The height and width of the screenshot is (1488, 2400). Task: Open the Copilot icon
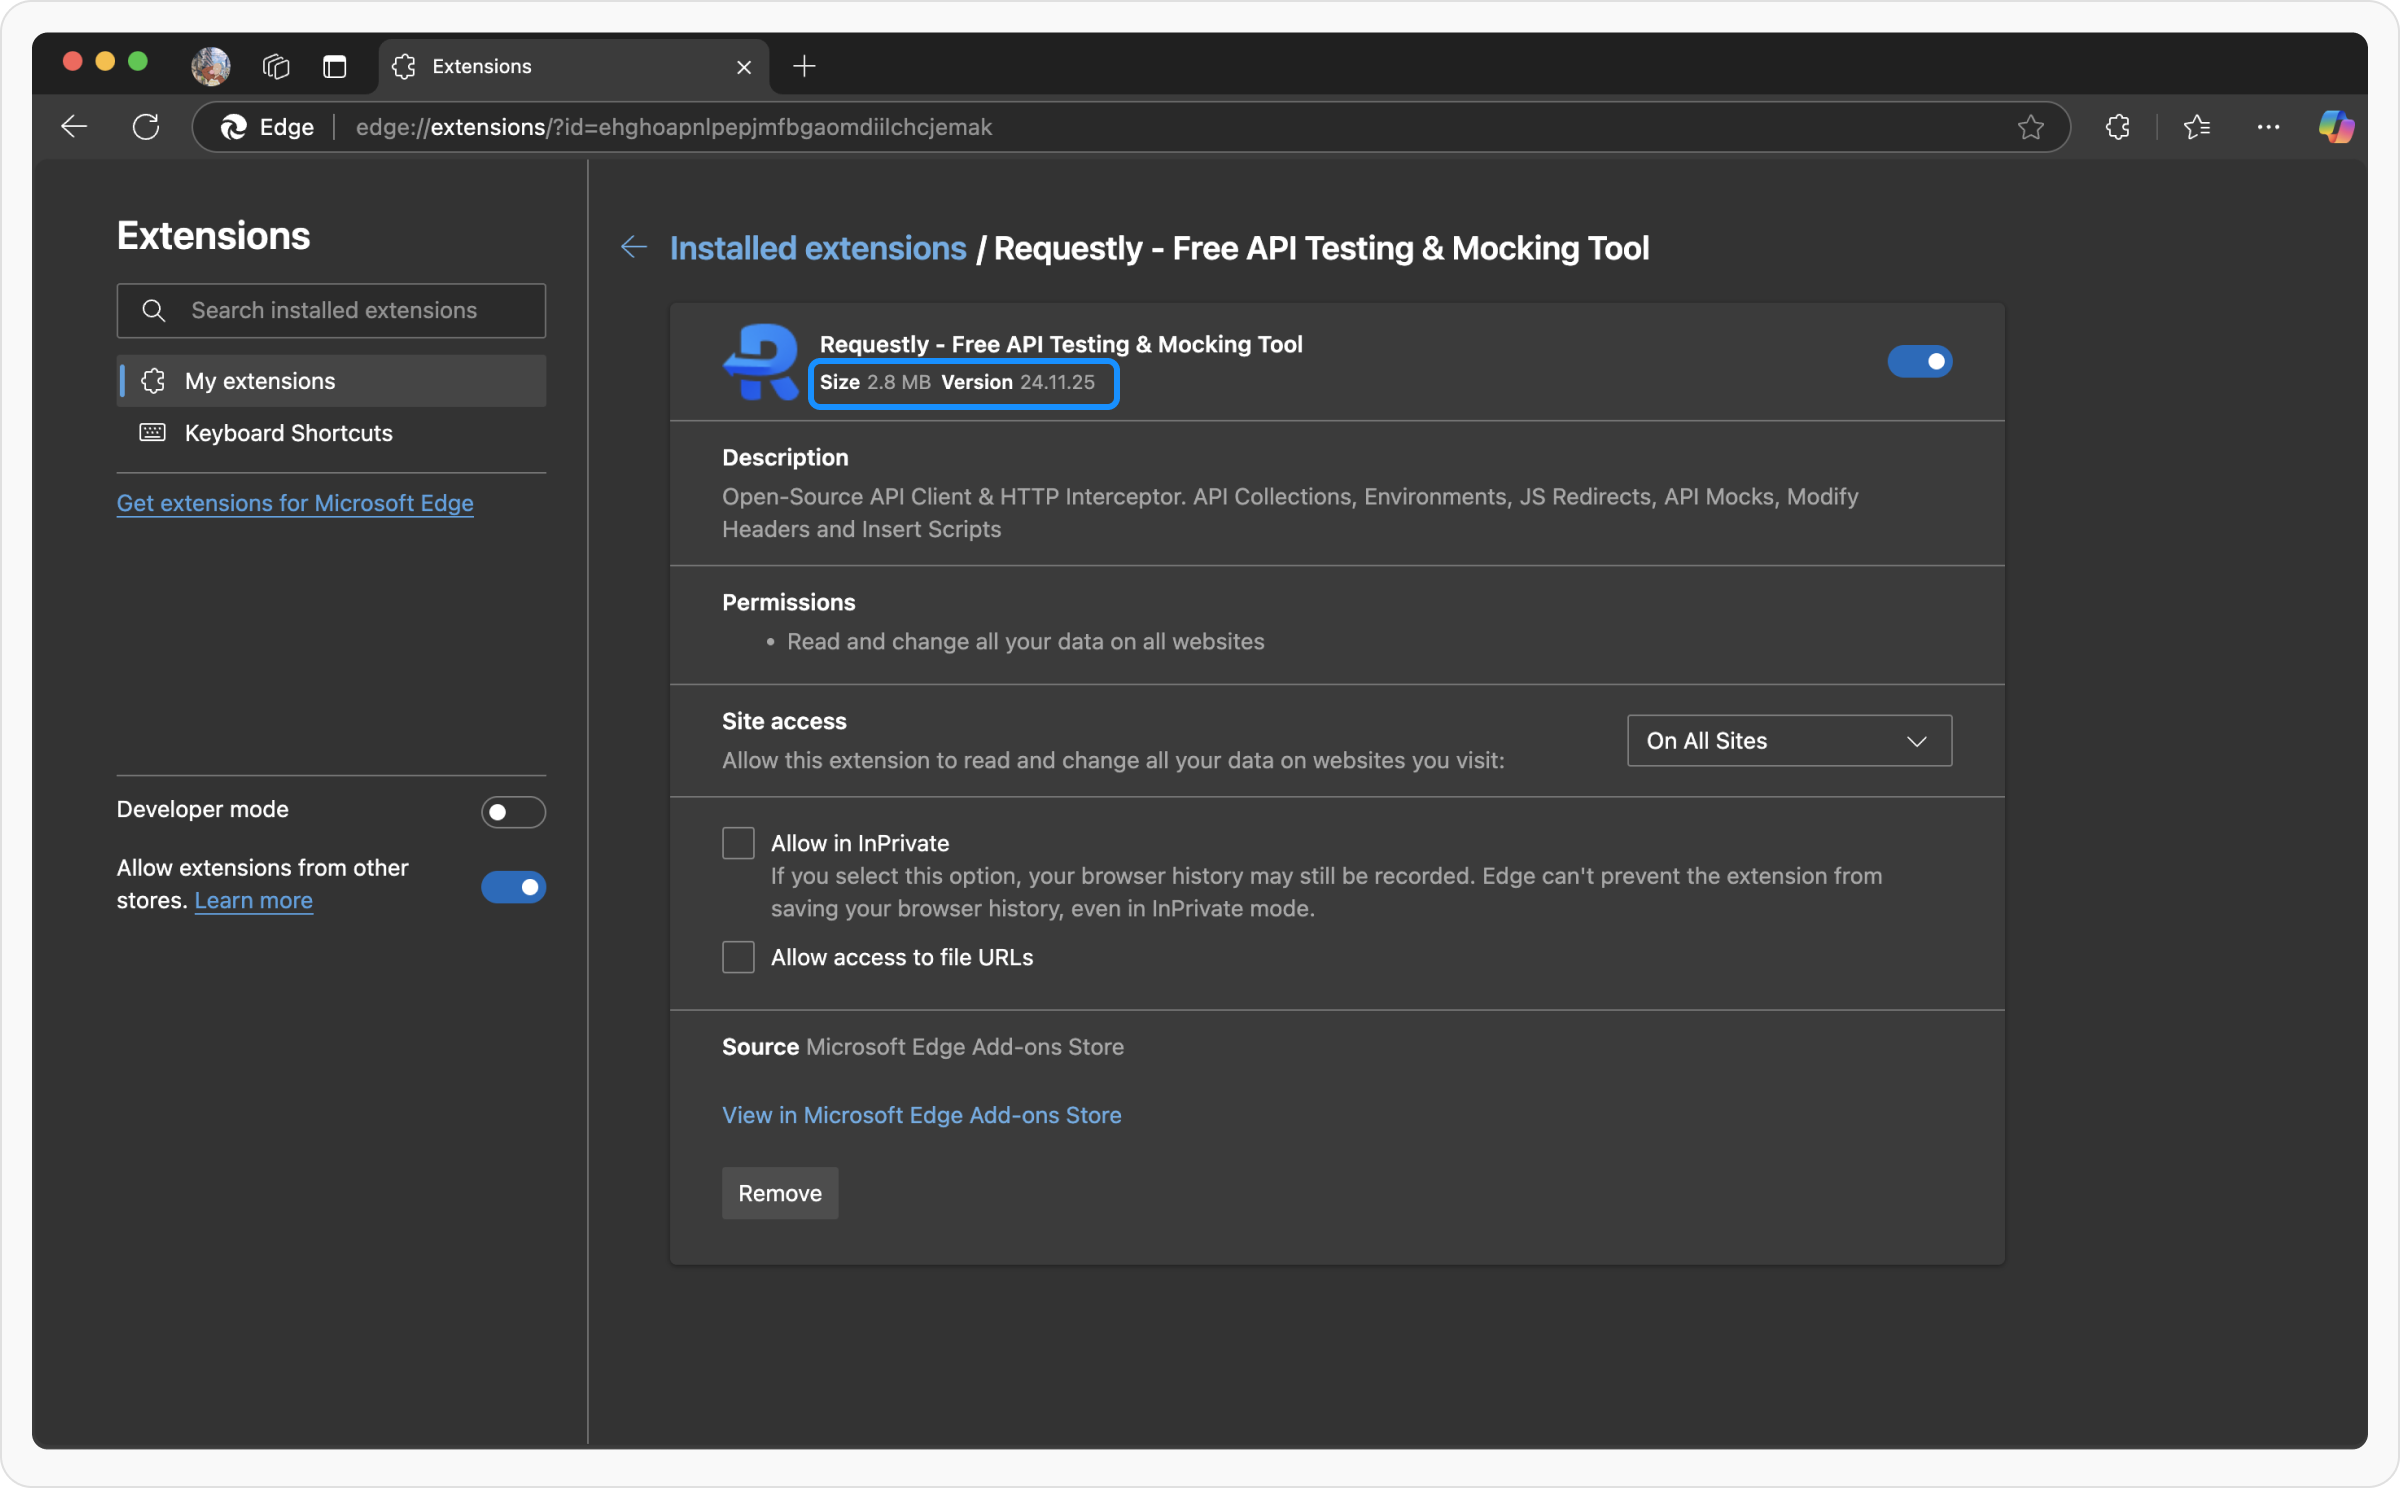point(2336,127)
